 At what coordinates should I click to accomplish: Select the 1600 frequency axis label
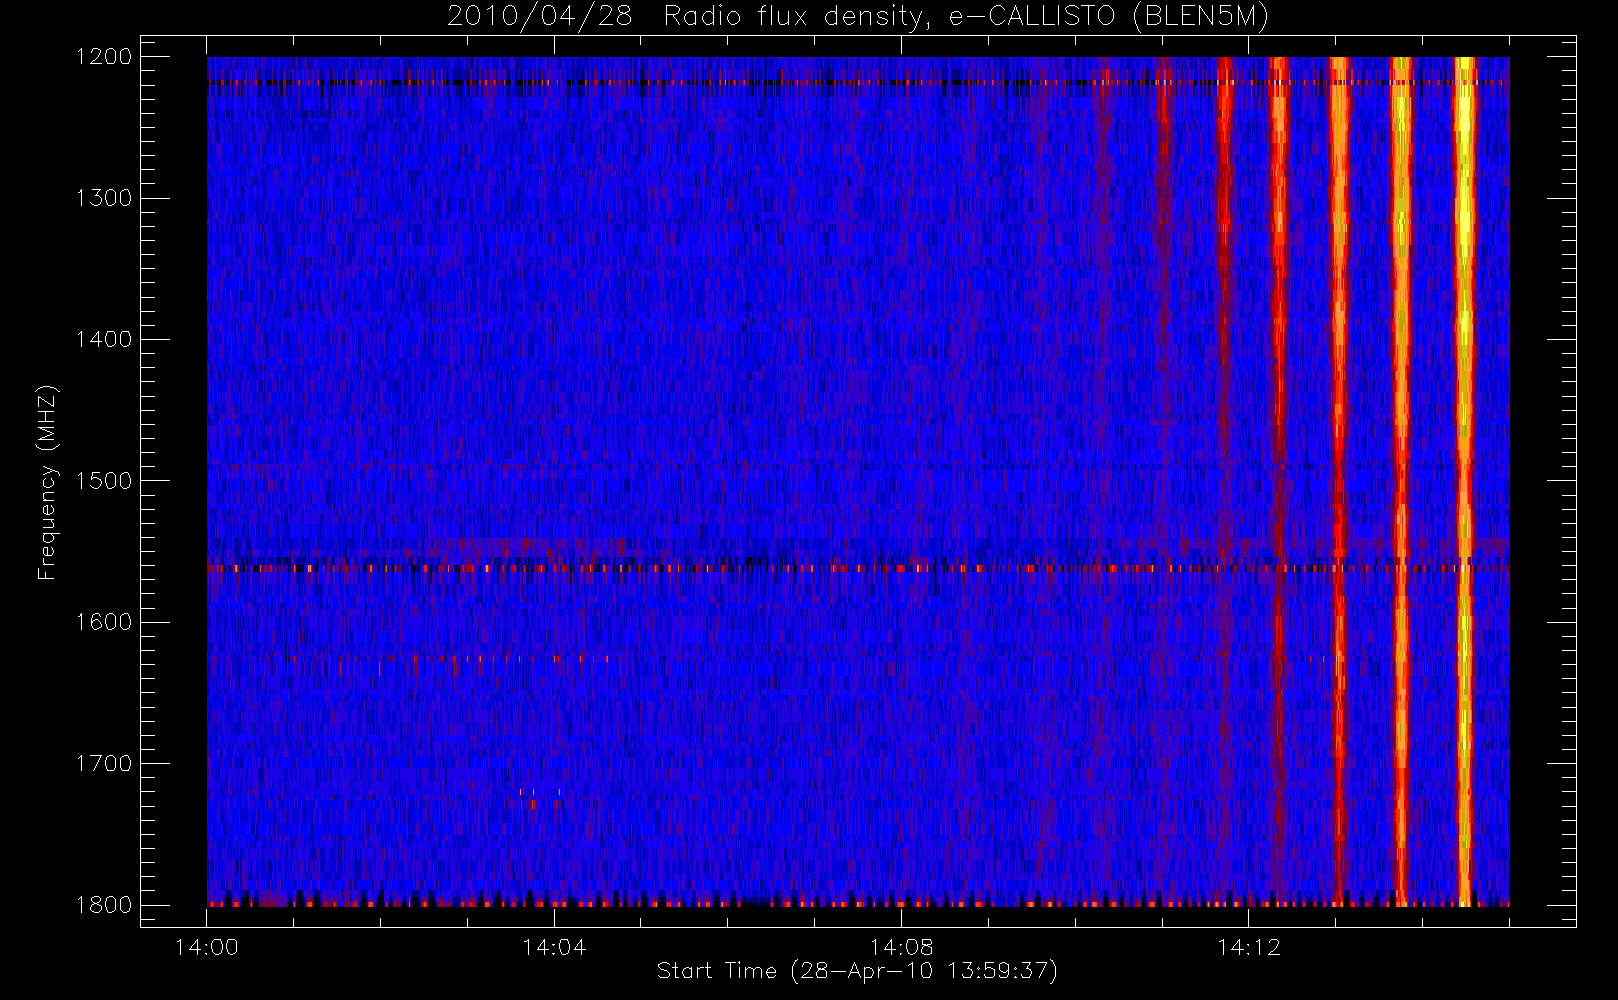coord(104,622)
